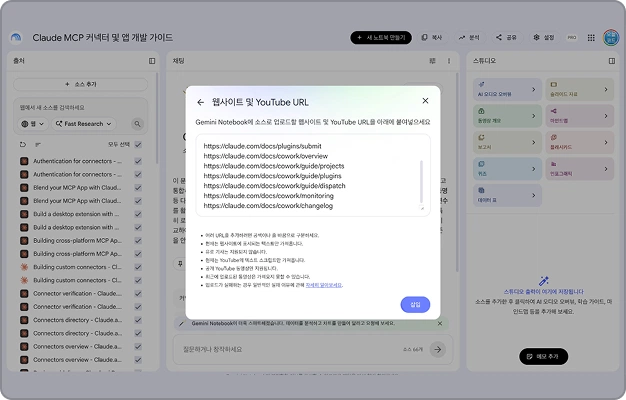Click the refresh icon above the source list

[23, 145]
